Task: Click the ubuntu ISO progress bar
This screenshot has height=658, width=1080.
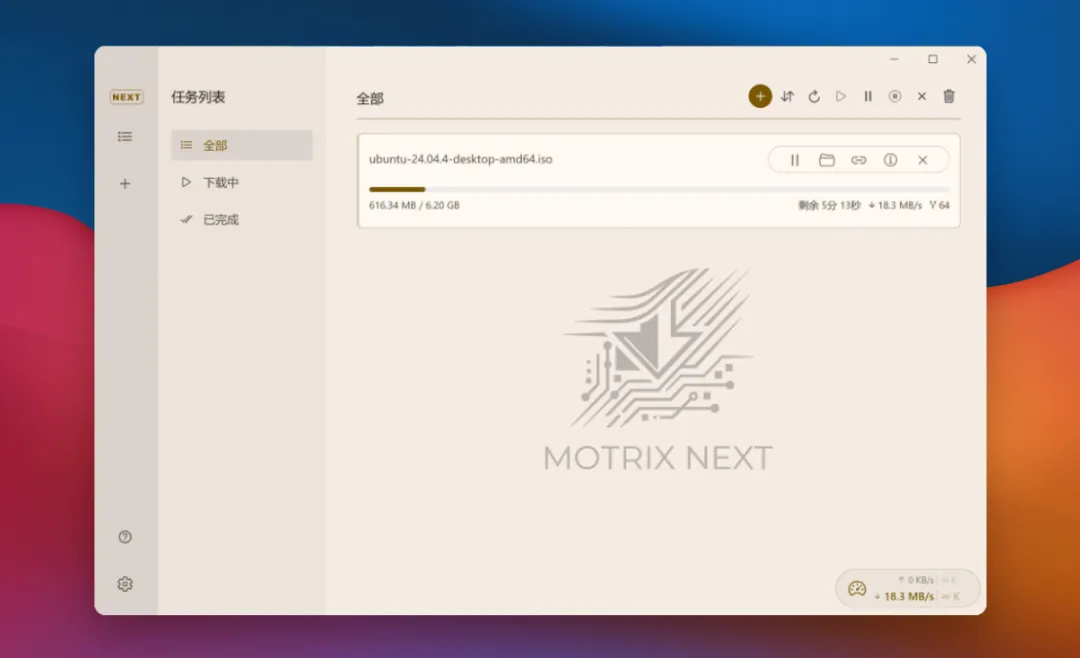Action: (659, 189)
